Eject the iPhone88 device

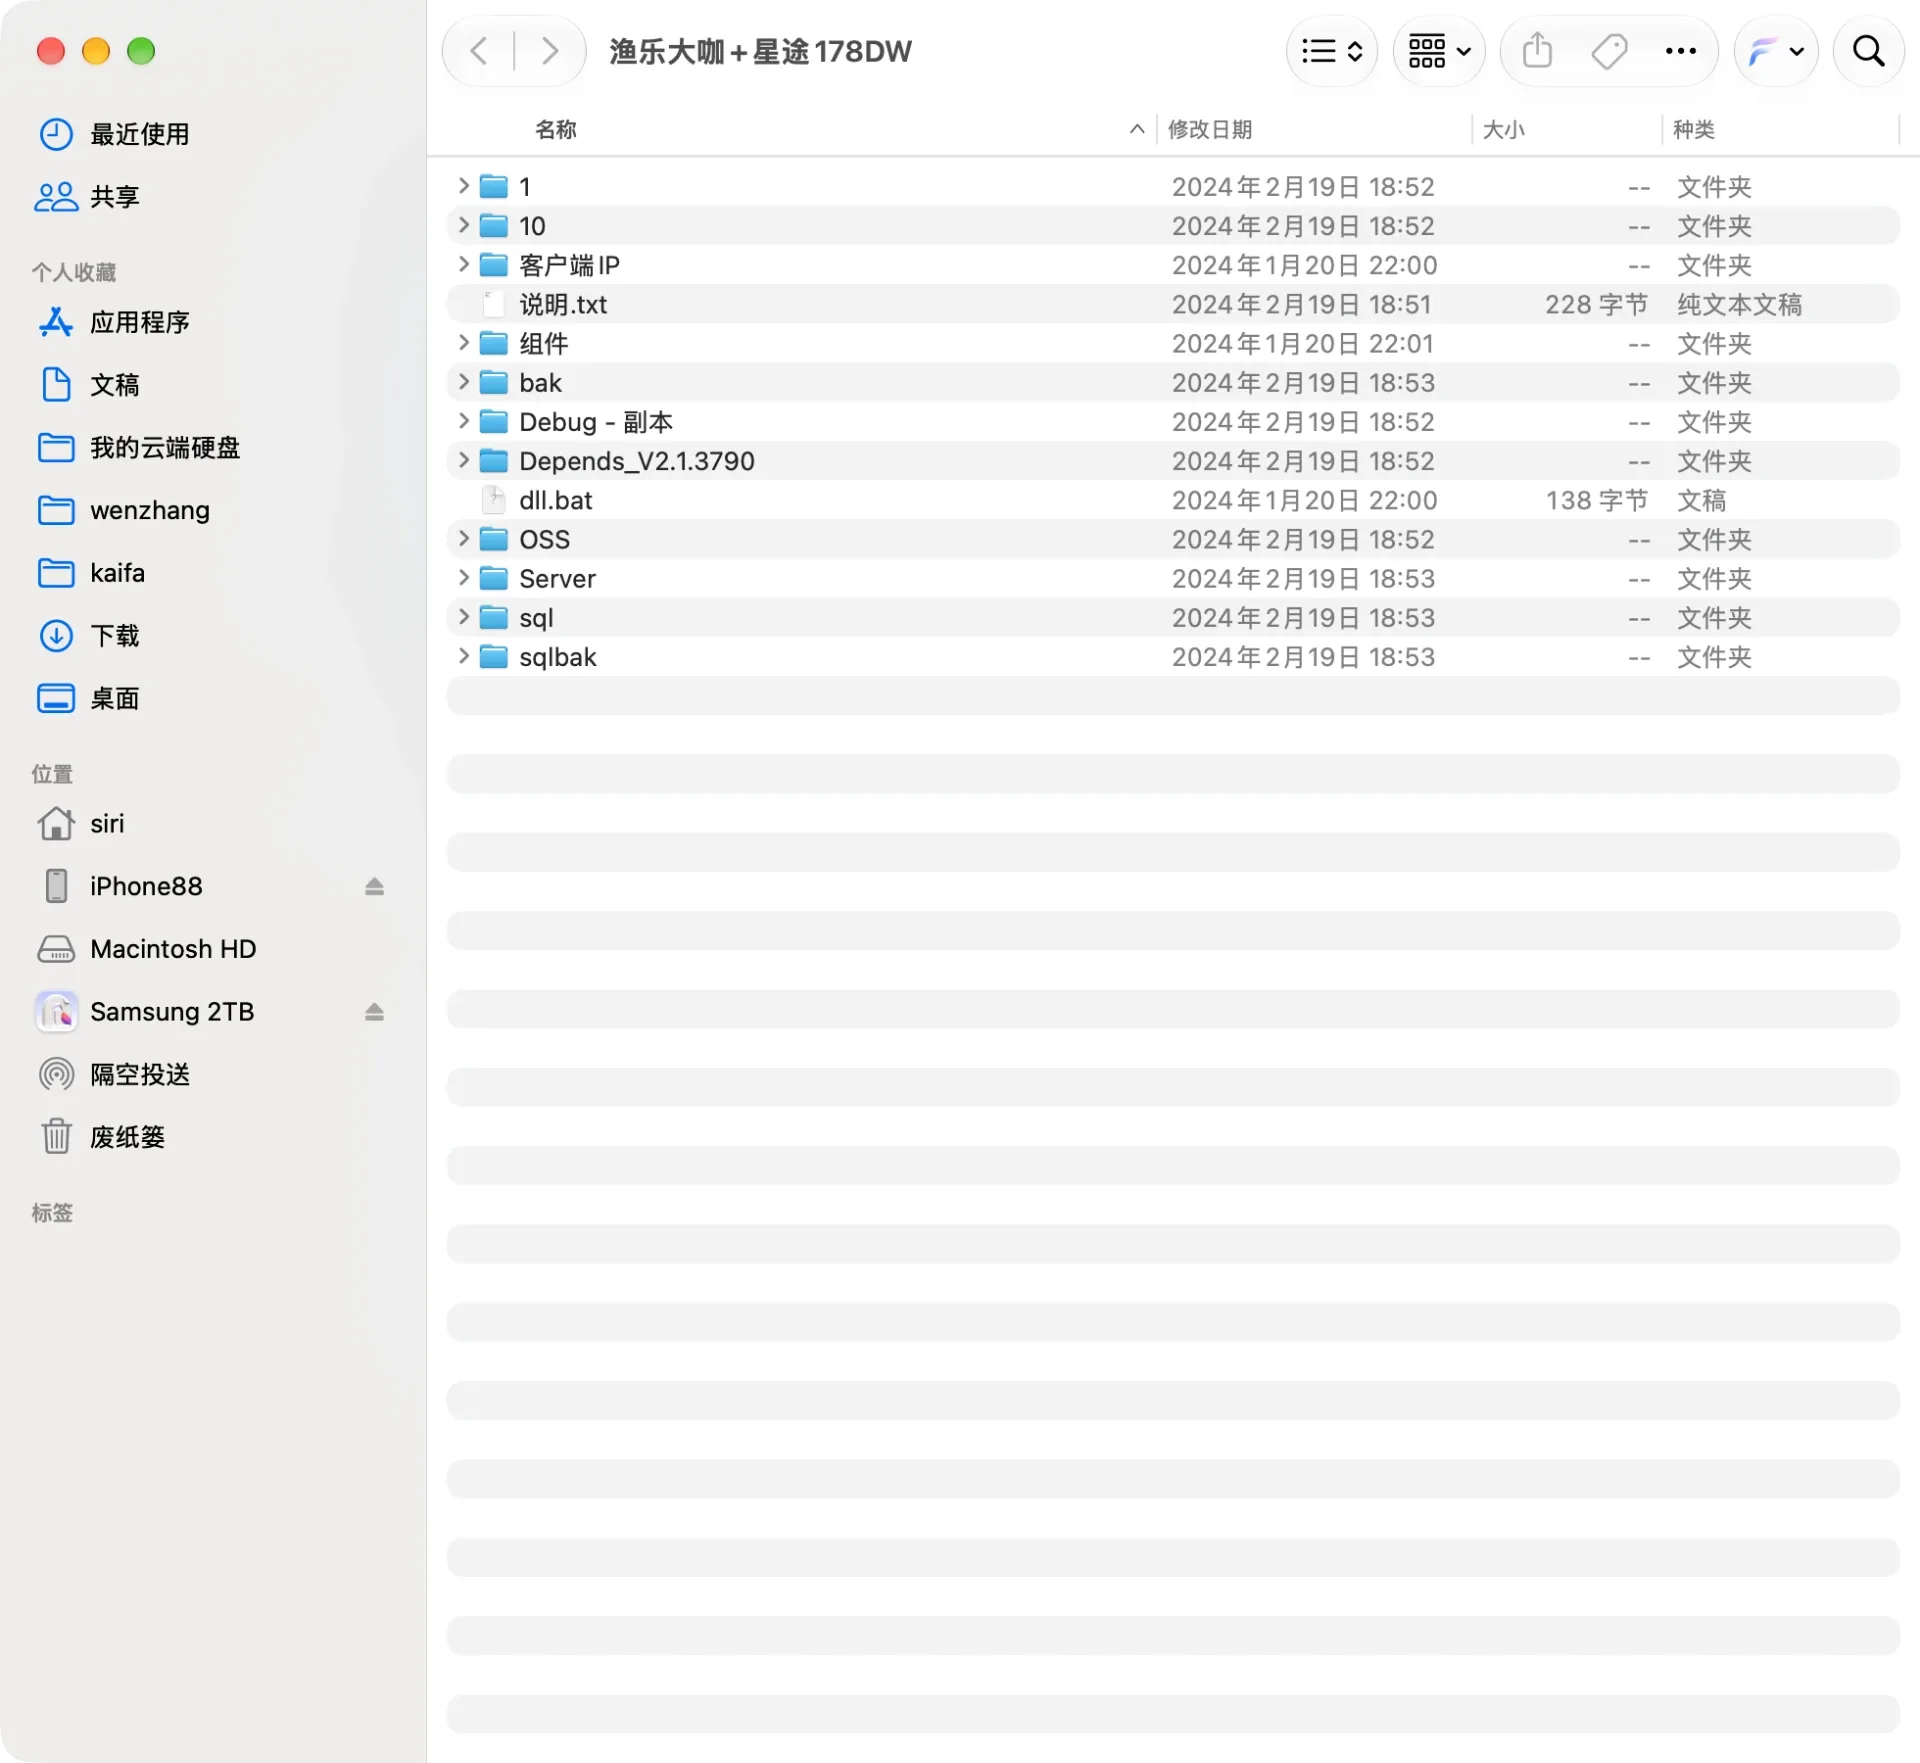tap(374, 886)
